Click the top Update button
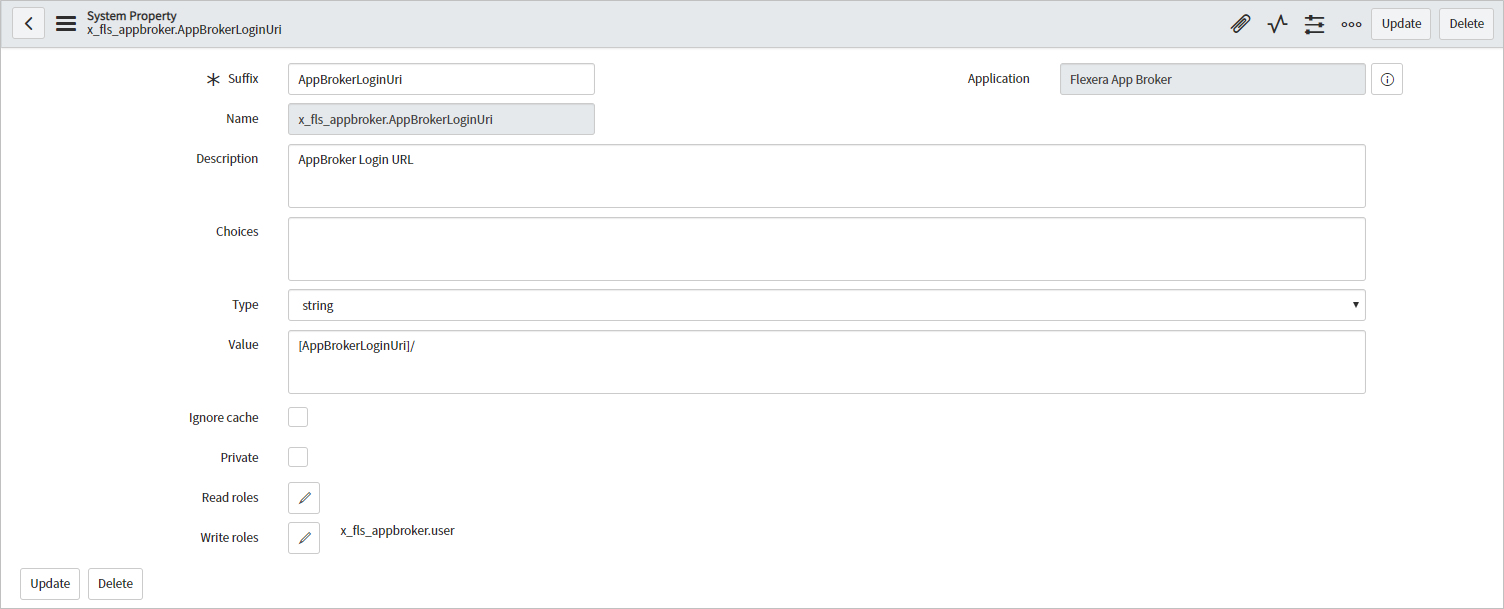This screenshot has width=1504, height=609. click(x=1400, y=23)
